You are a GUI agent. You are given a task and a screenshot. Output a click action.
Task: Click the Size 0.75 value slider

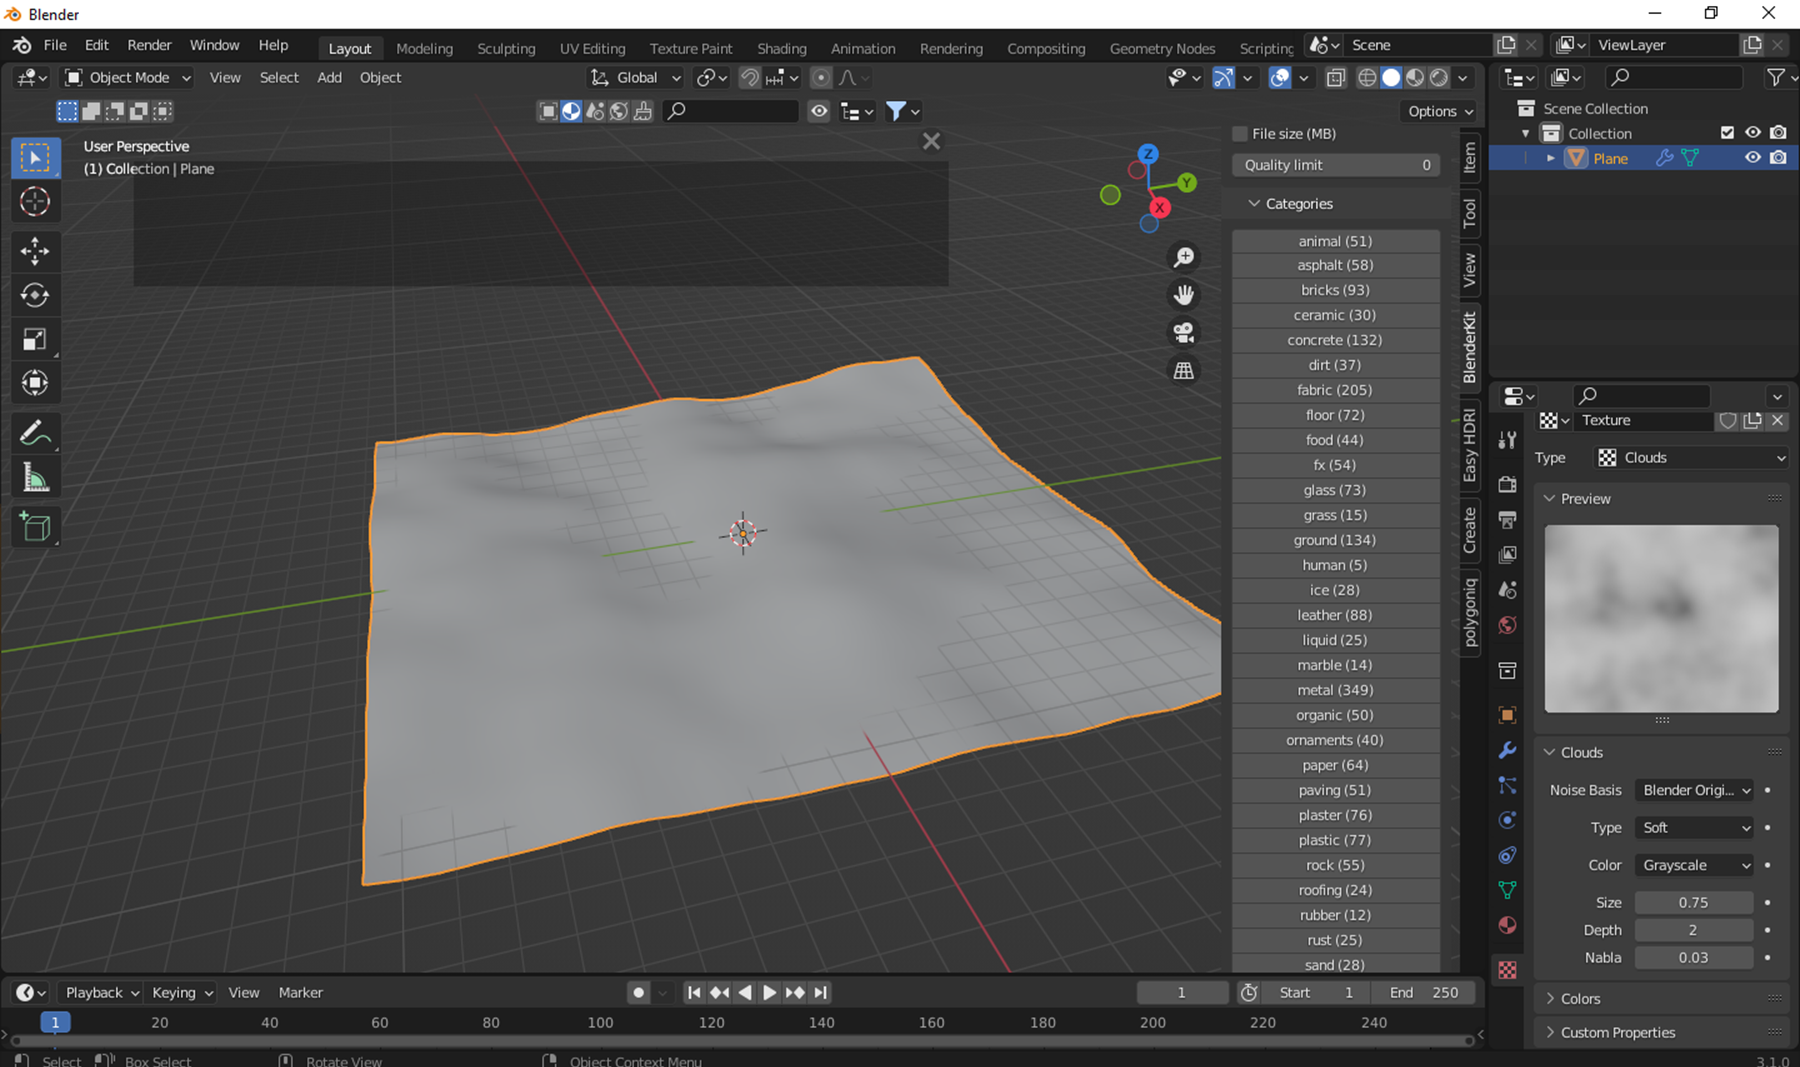(x=1694, y=902)
